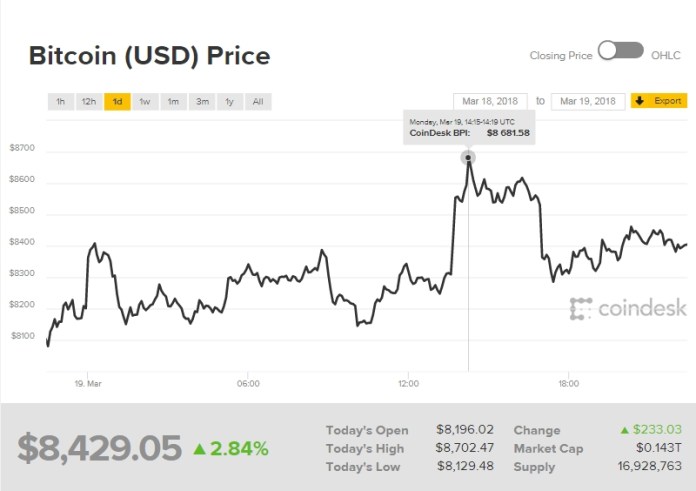This screenshot has height=491, width=696.
Task: Show the 3m price history
Action: click(x=202, y=101)
